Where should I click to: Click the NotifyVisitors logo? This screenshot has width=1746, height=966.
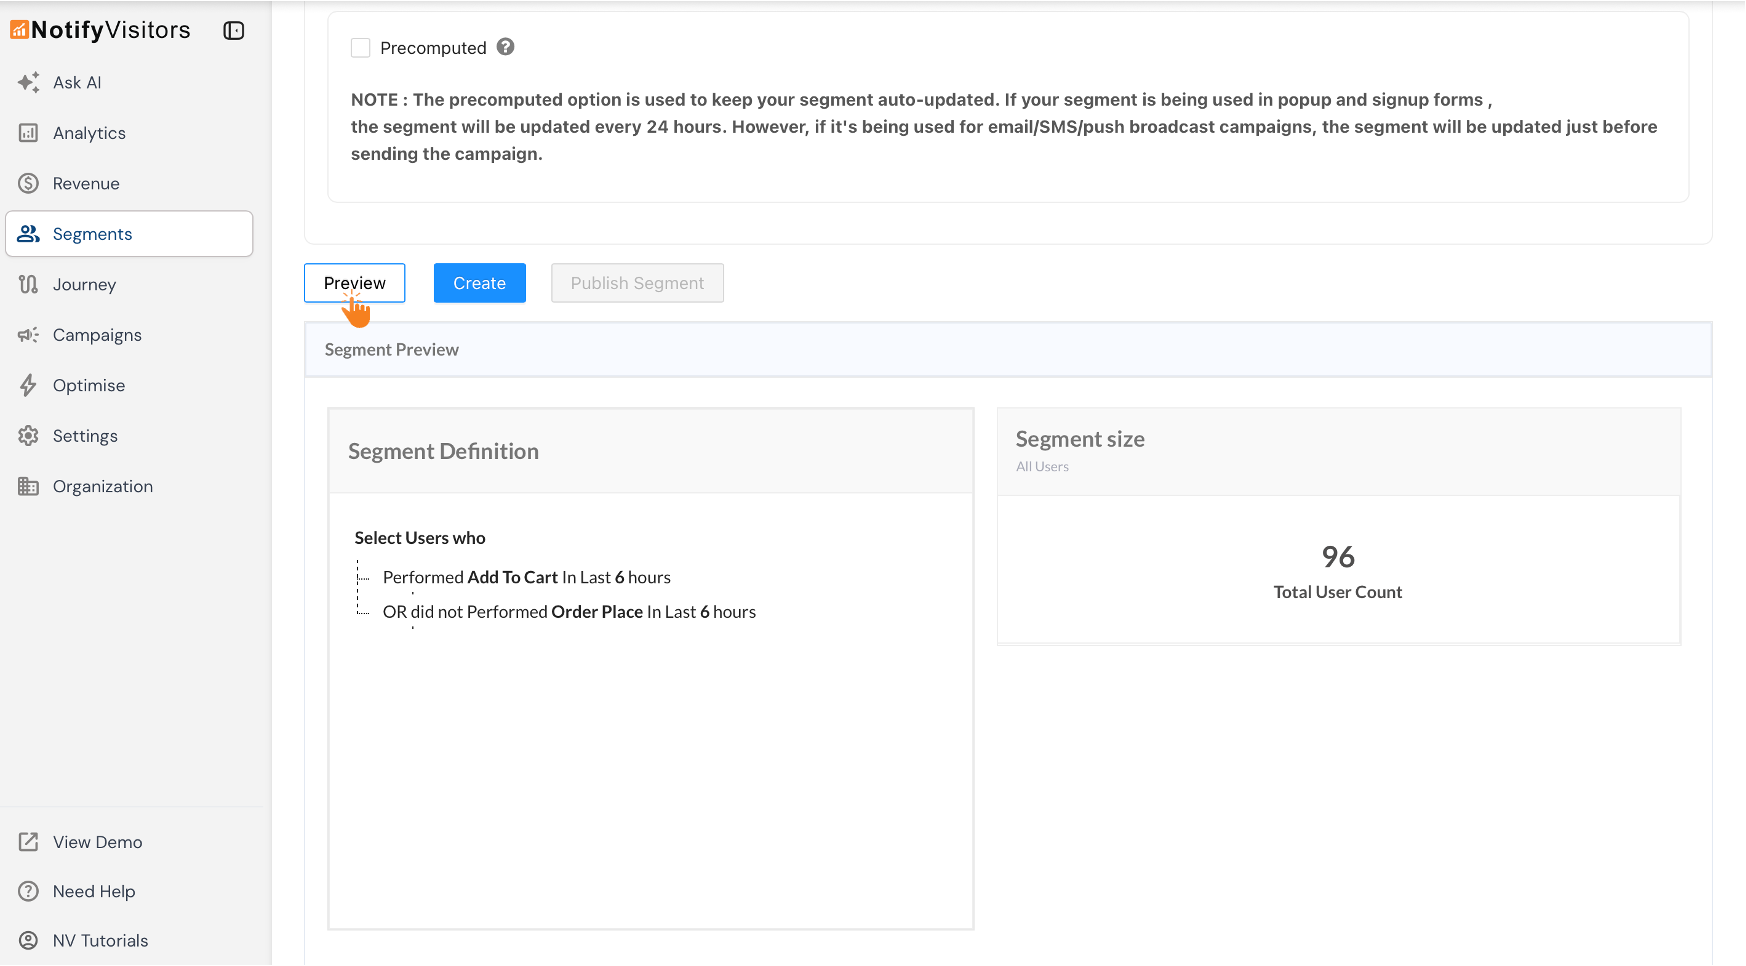click(100, 30)
